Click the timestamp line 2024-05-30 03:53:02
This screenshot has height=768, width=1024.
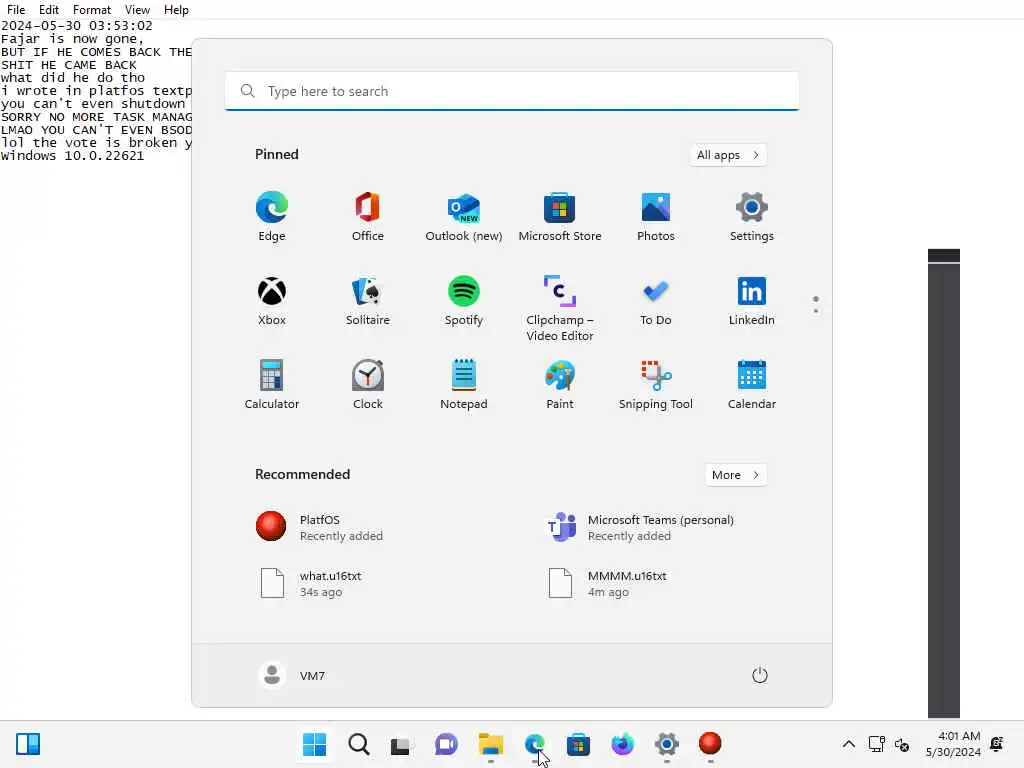tap(76, 25)
